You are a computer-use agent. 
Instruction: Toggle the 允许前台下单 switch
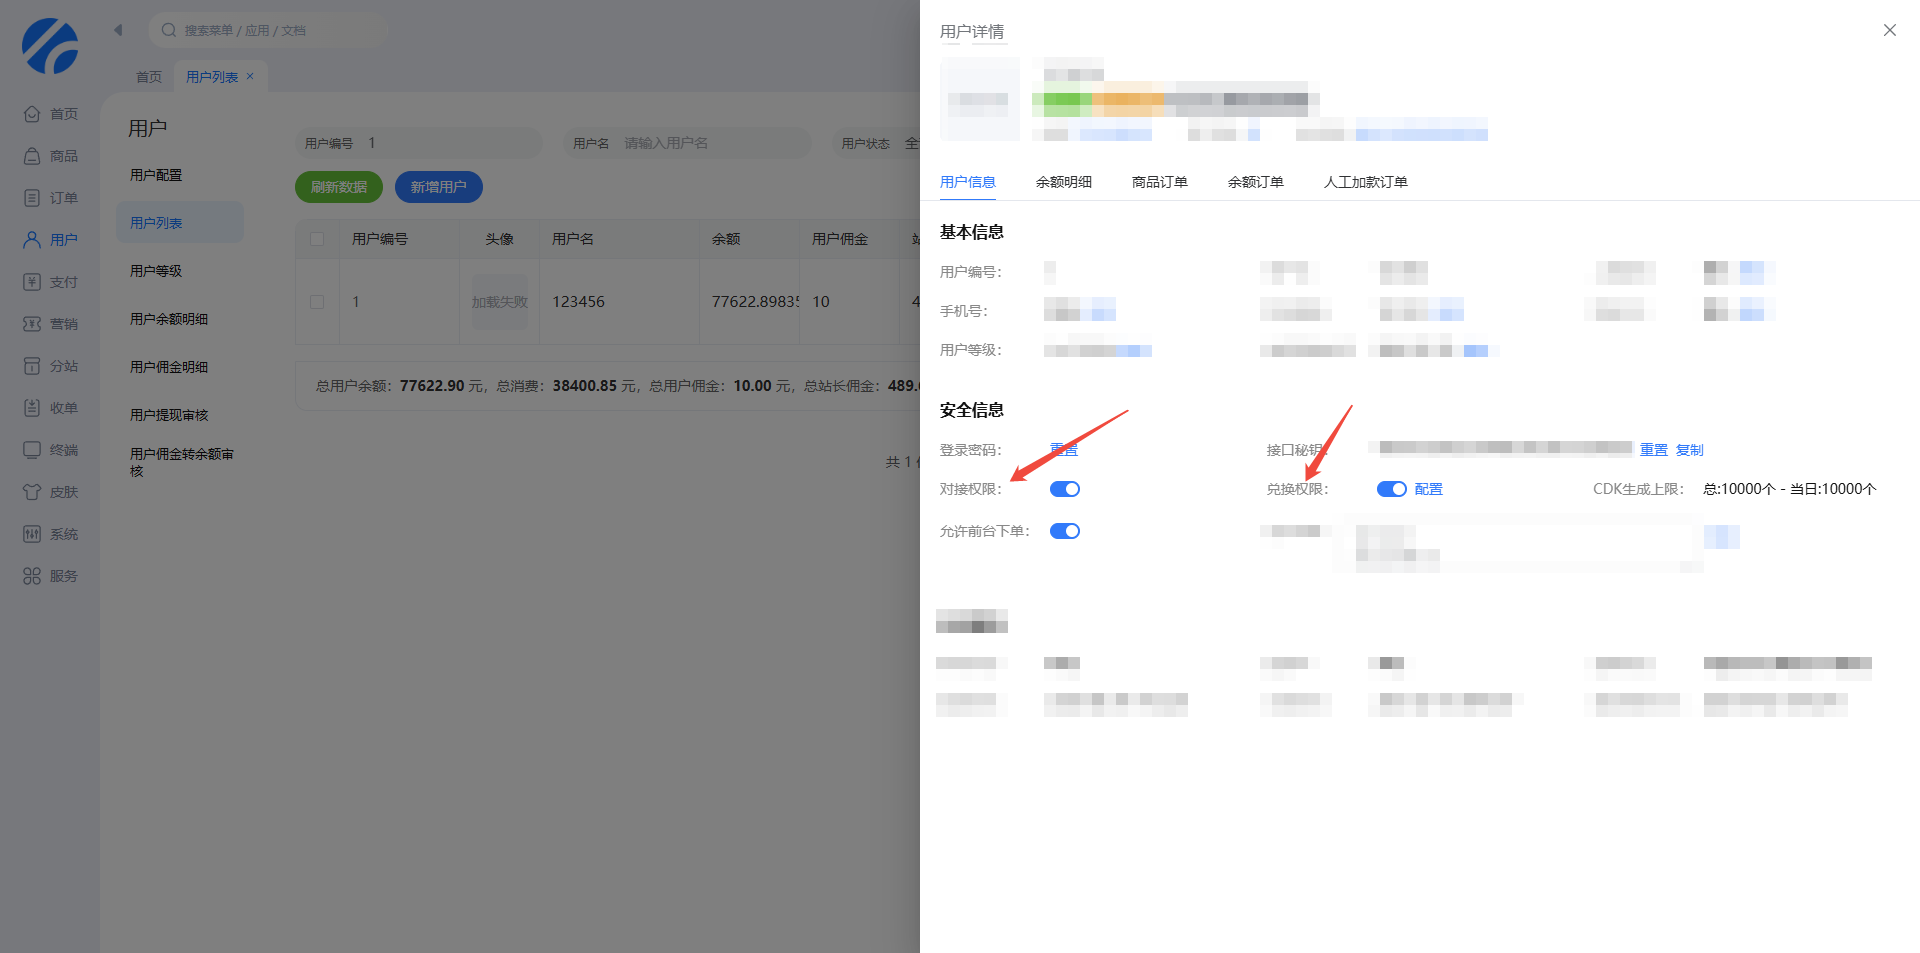click(1064, 531)
